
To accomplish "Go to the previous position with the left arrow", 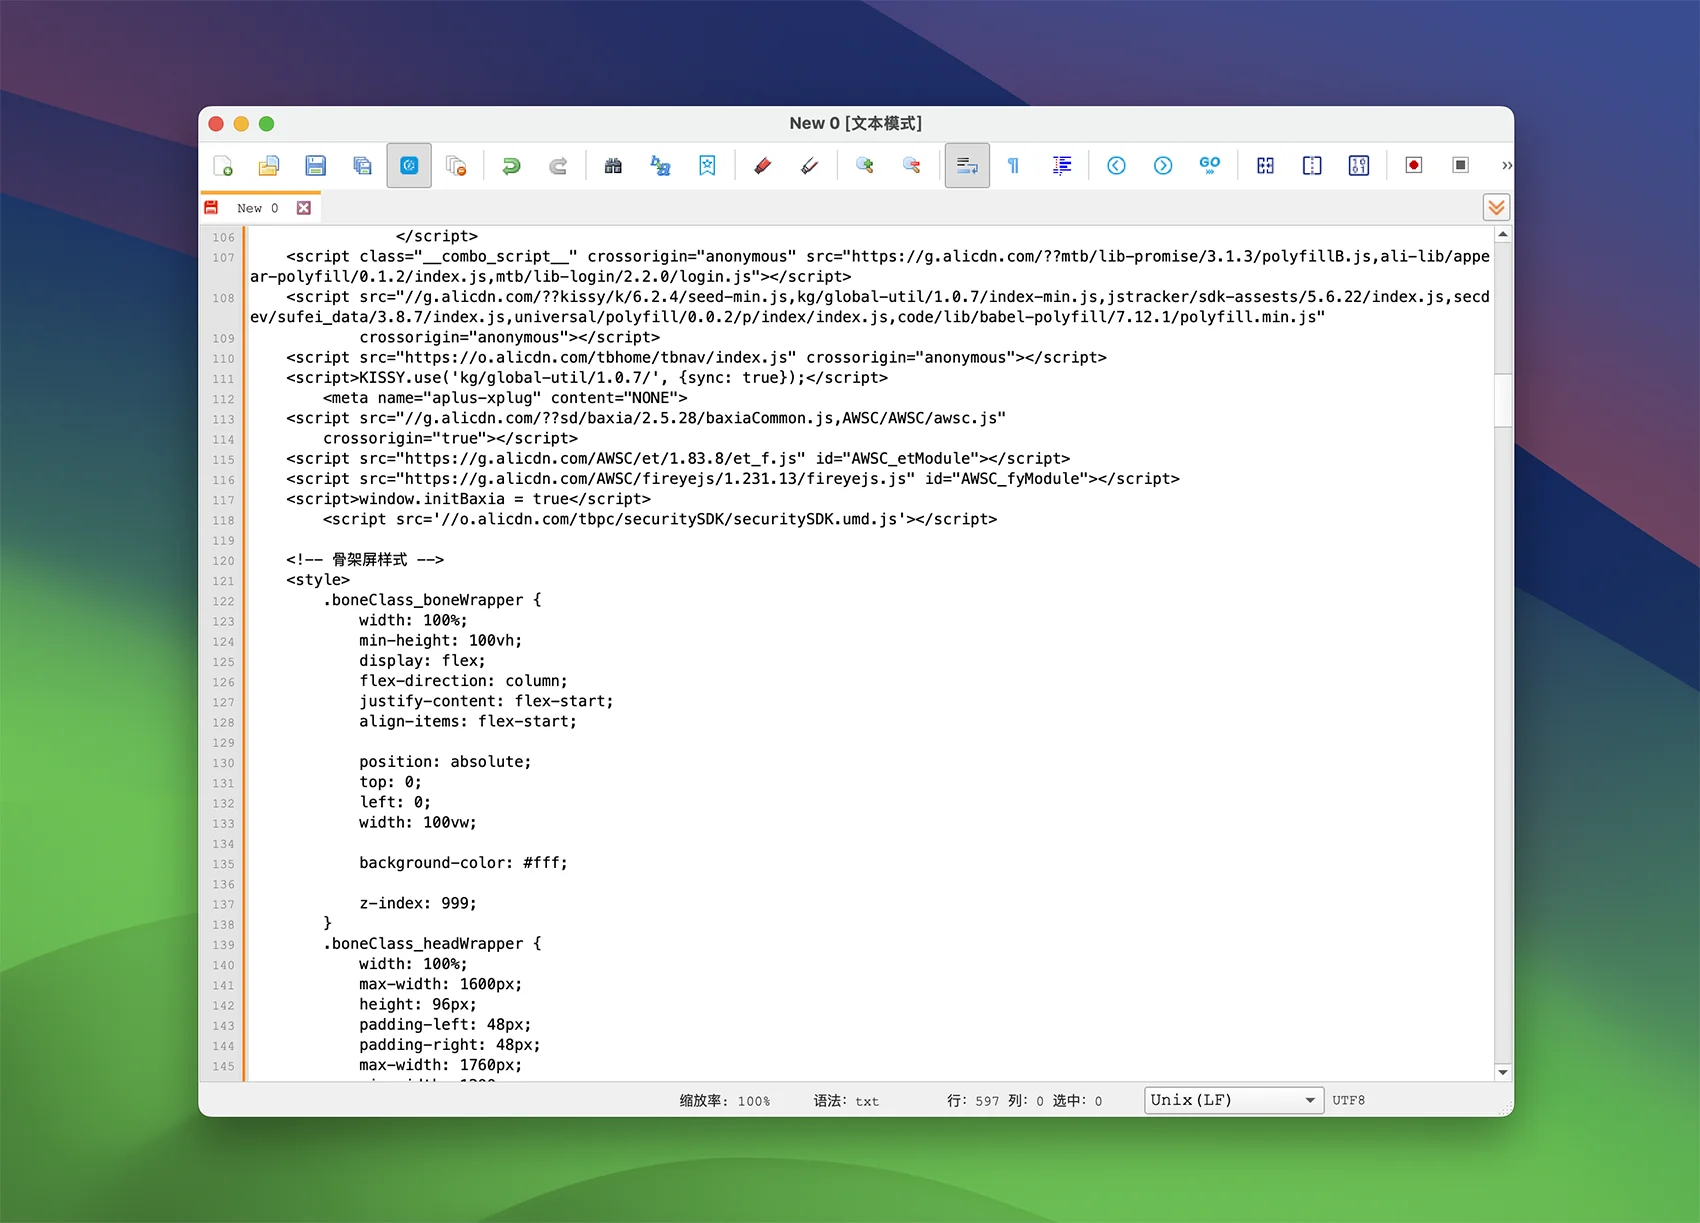I will click(x=1116, y=166).
